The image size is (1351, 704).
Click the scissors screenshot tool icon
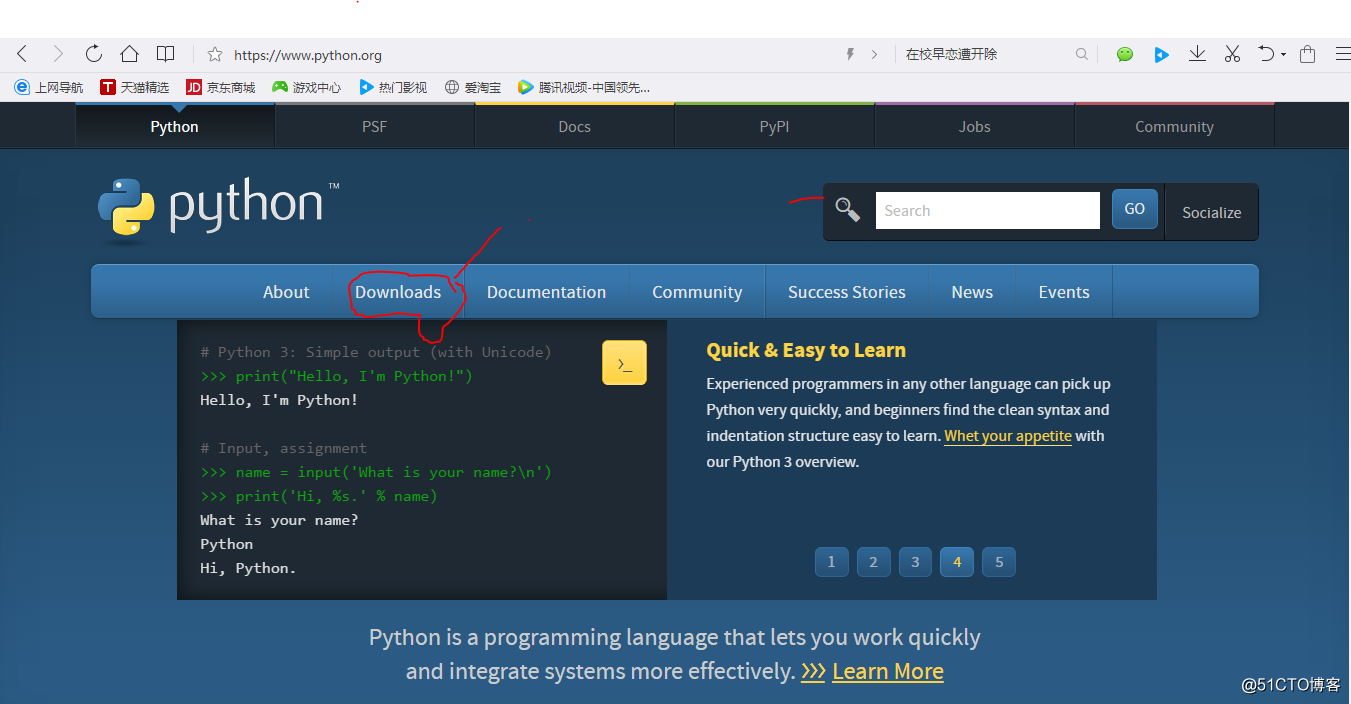pyautogui.click(x=1232, y=54)
